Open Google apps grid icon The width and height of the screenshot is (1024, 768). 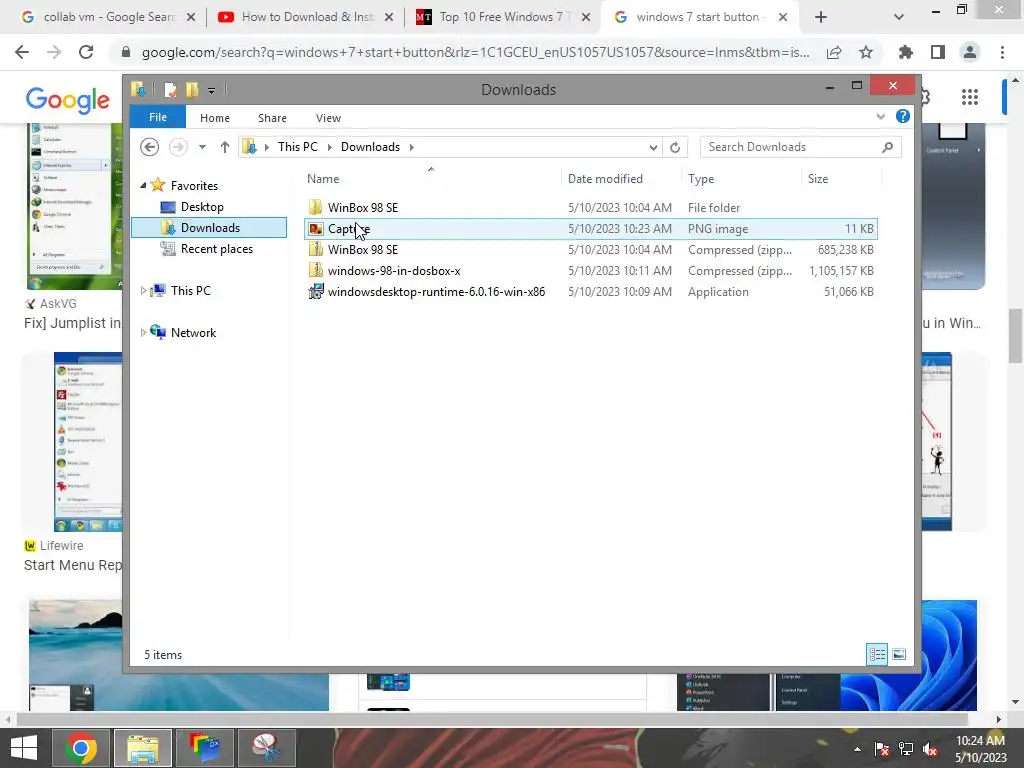pyautogui.click(x=970, y=97)
